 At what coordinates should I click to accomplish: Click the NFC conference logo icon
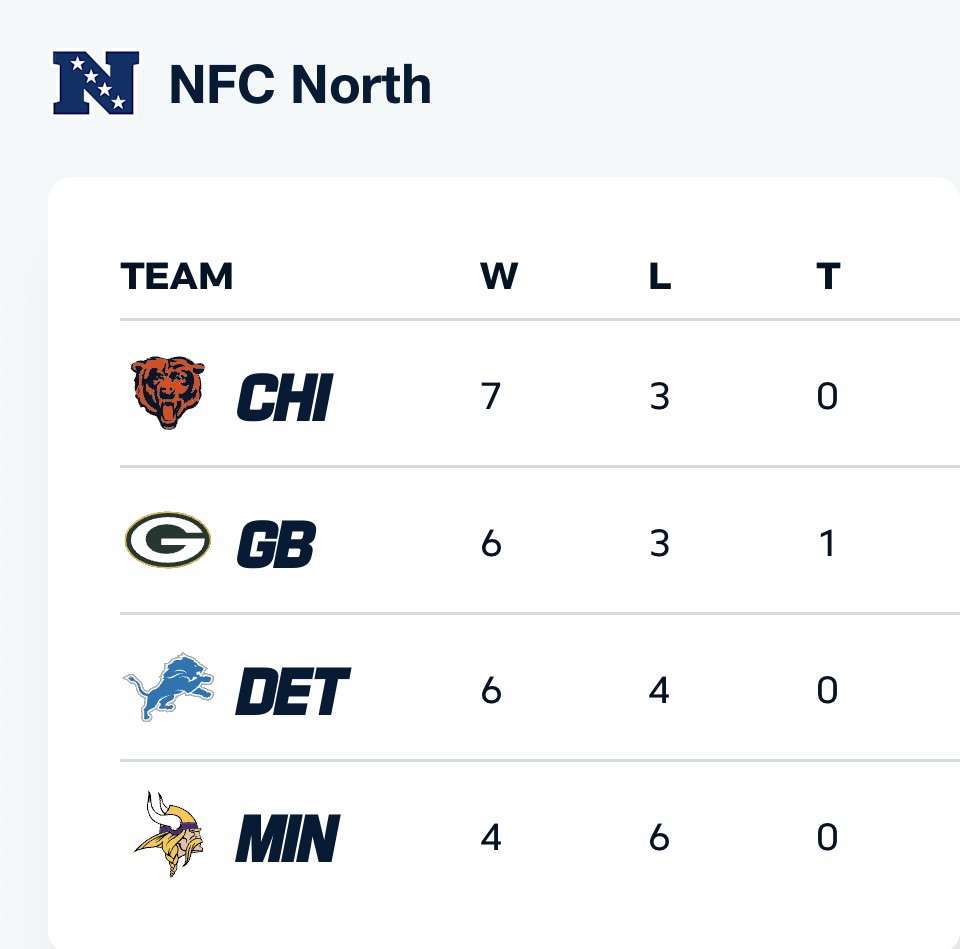tap(94, 84)
